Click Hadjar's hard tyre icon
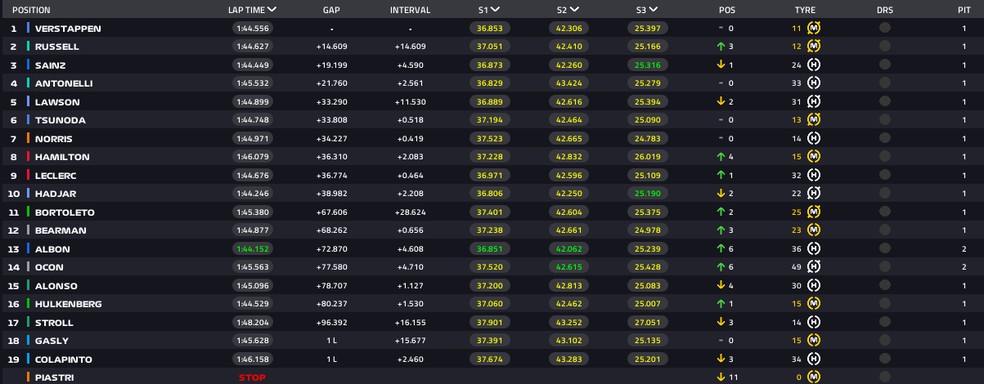Screen dimensions: 984x384 pos(814,193)
